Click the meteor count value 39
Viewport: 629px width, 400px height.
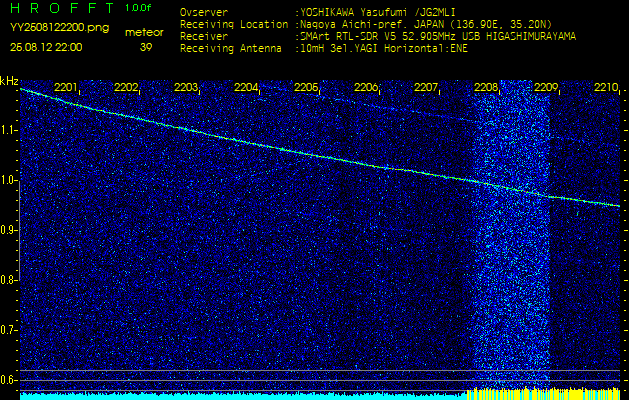click(145, 47)
